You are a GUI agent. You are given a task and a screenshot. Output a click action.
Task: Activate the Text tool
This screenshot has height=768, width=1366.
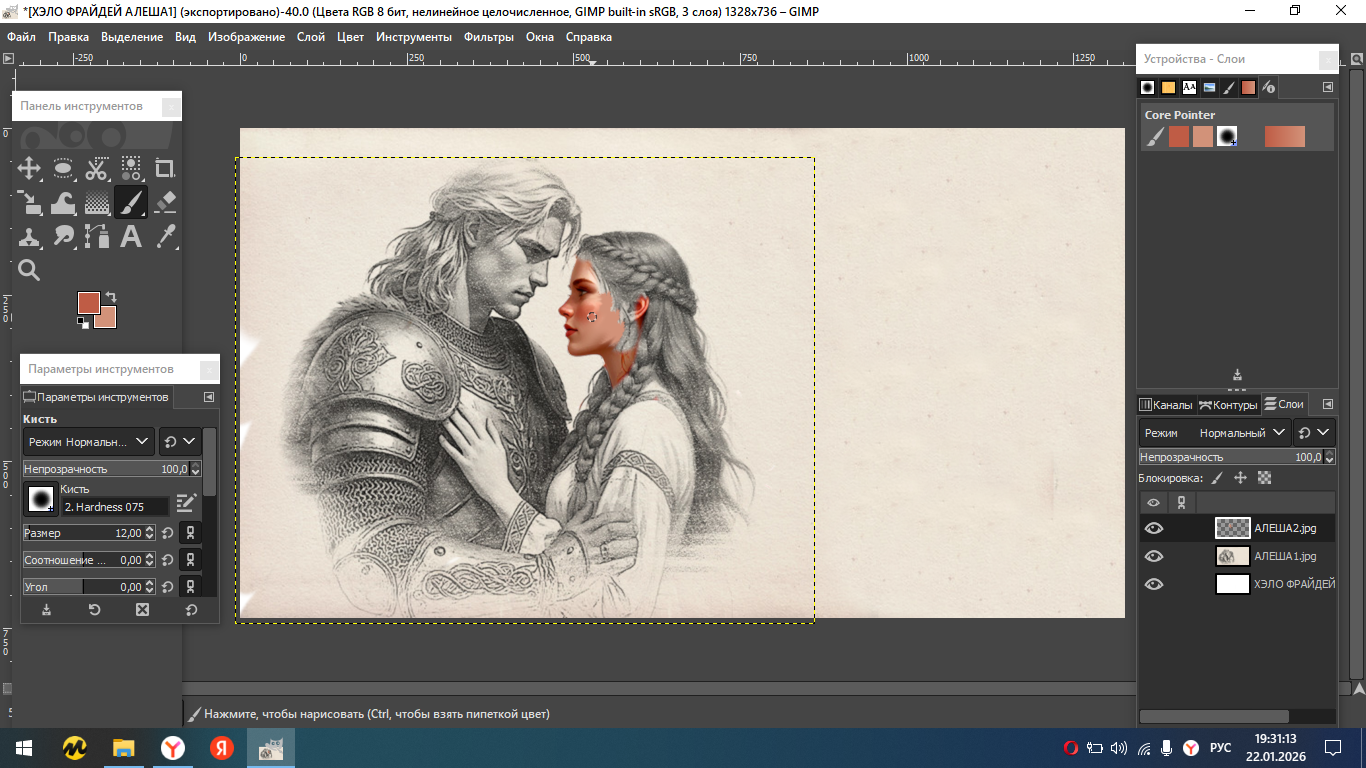[x=131, y=236]
